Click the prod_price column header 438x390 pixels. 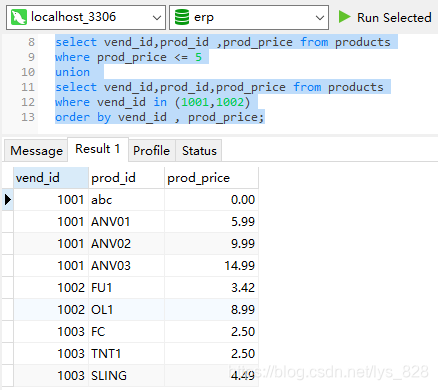[211, 178]
